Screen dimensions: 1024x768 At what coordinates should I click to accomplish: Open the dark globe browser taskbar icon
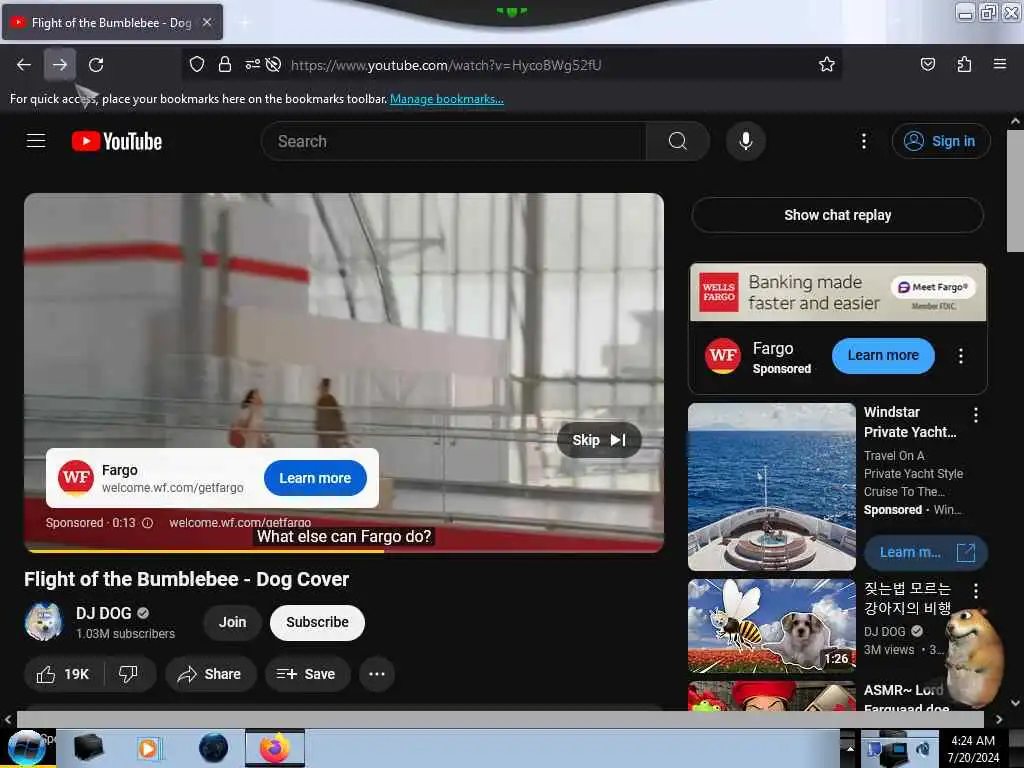click(x=213, y=748)
